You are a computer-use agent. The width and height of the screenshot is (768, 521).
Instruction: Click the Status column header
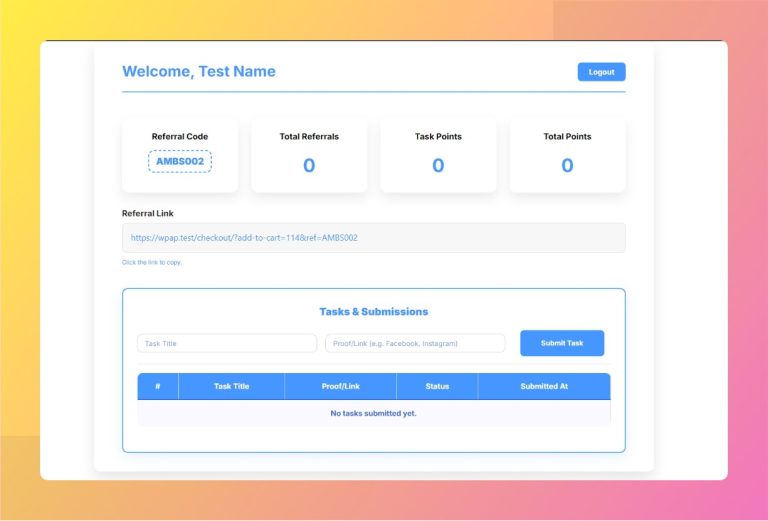click(x=437, y=386)
